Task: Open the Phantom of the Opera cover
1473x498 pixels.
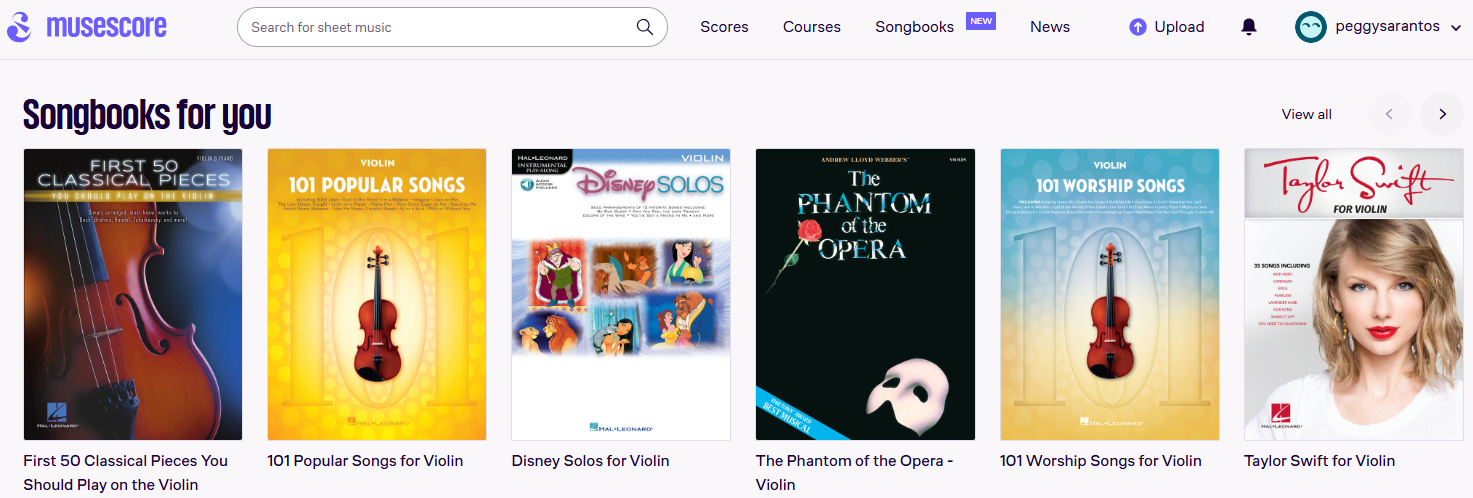Action: coord(865,295)
